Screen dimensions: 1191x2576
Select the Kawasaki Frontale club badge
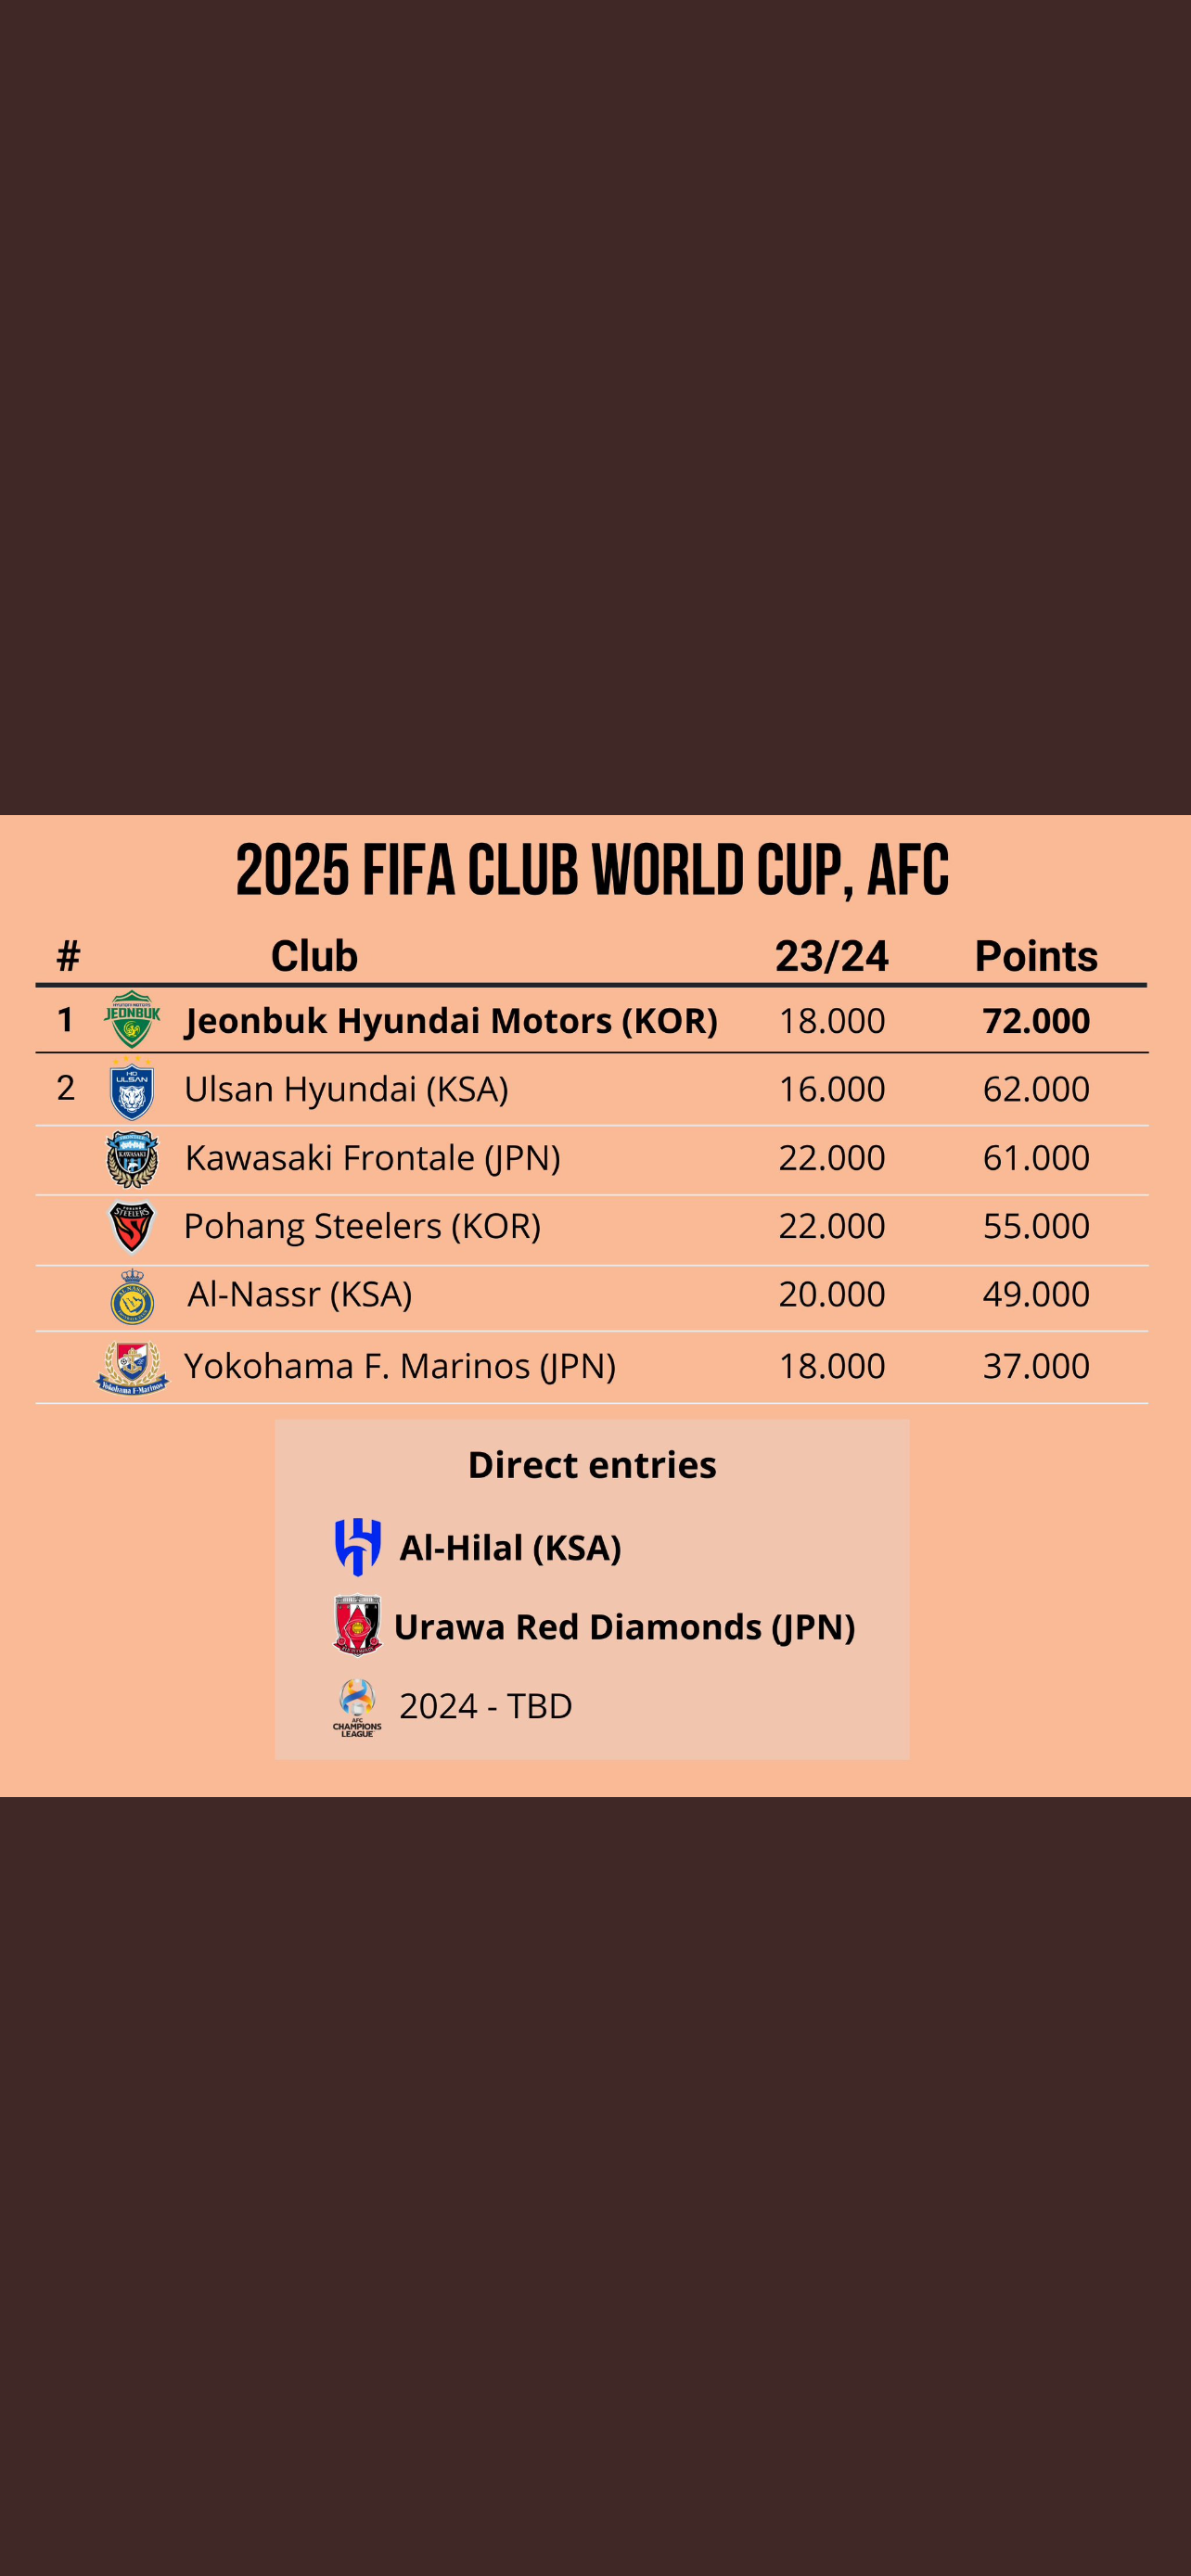click(132, 1159)
